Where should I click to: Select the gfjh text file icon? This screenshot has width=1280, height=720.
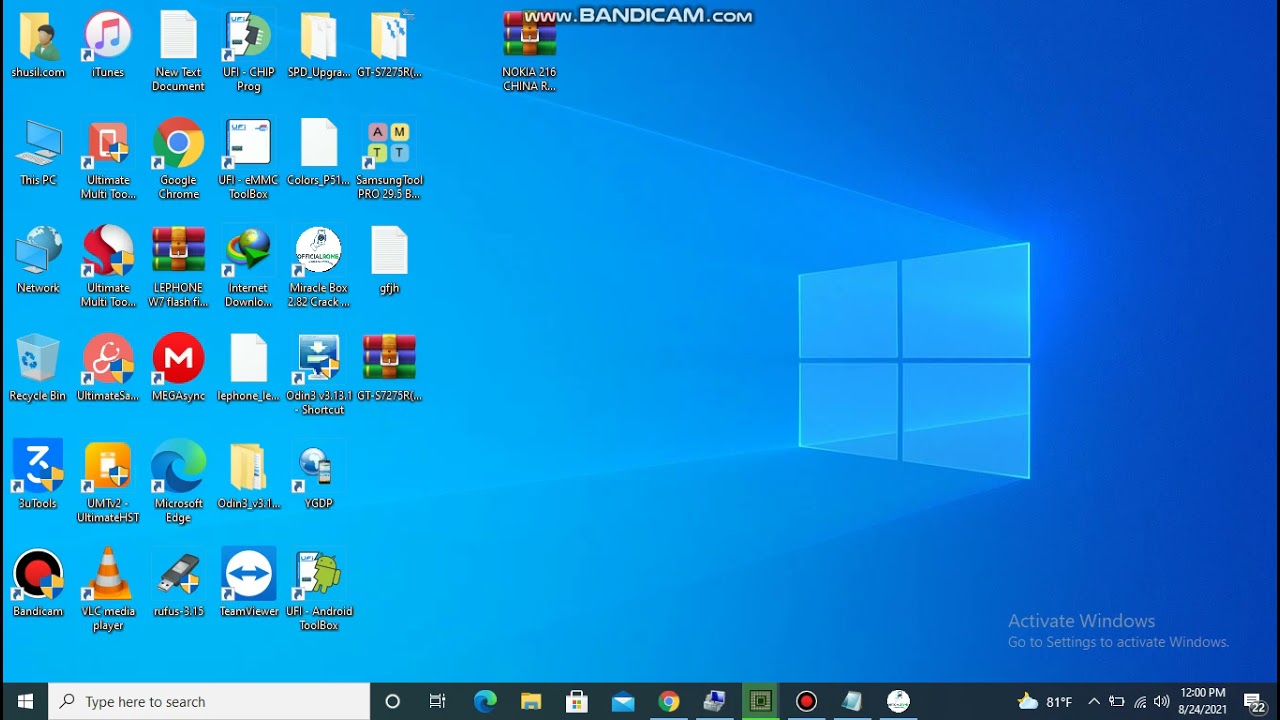coord(389,261)
